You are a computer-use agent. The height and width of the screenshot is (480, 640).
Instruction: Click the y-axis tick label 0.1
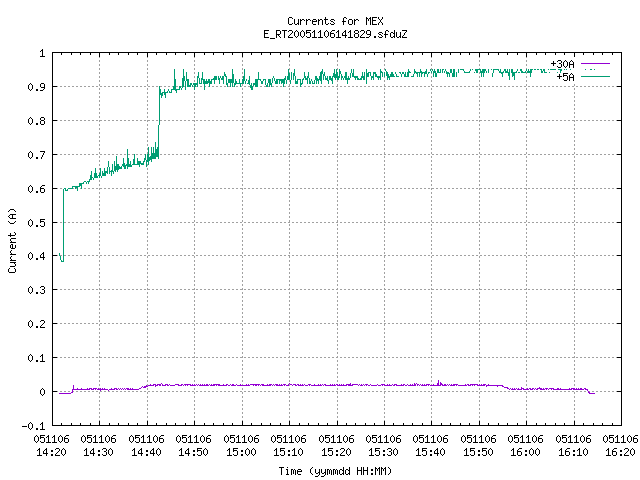[x=36, y=358]
